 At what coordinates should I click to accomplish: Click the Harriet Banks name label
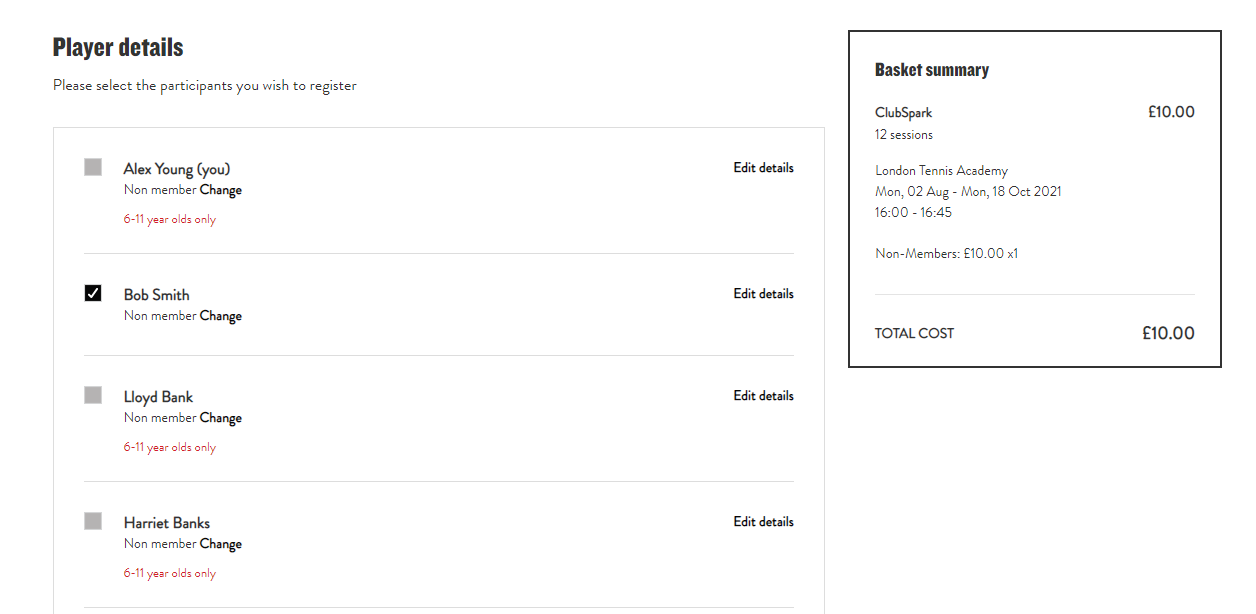coord(167,523)
